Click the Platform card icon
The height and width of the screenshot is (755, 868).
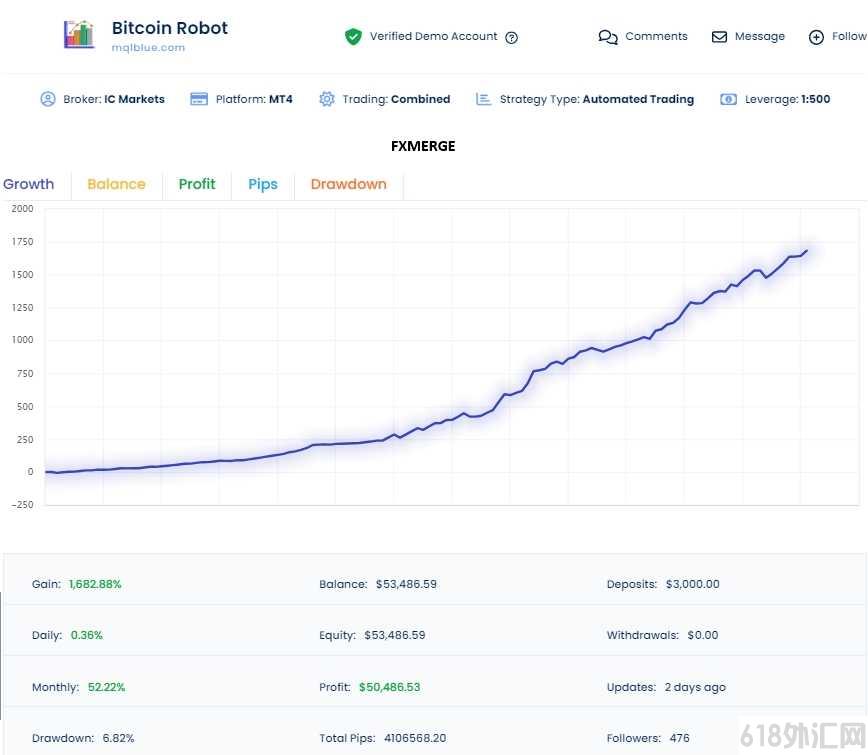[199, 99]
